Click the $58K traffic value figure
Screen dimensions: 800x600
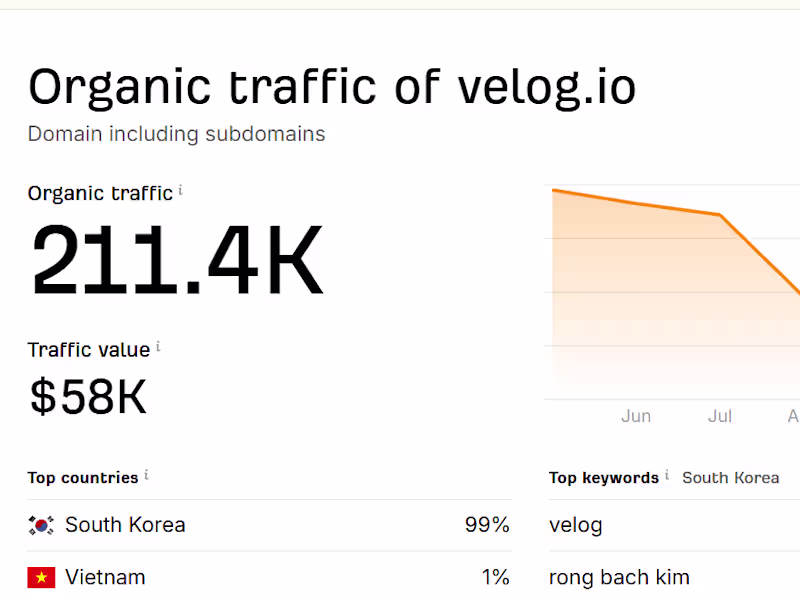click(x=88, y=397)
